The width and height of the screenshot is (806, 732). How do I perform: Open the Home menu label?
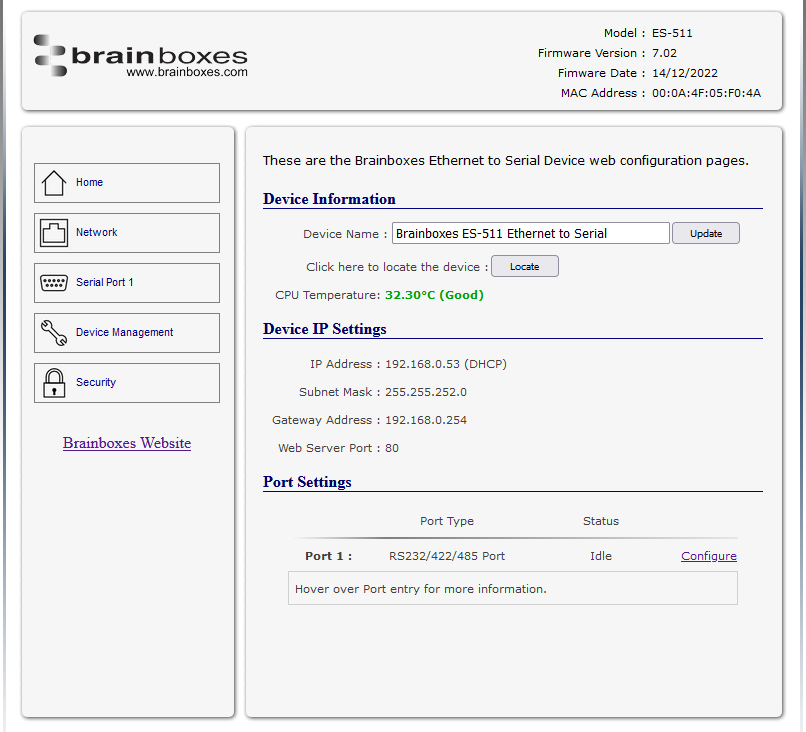coord(90,183)
